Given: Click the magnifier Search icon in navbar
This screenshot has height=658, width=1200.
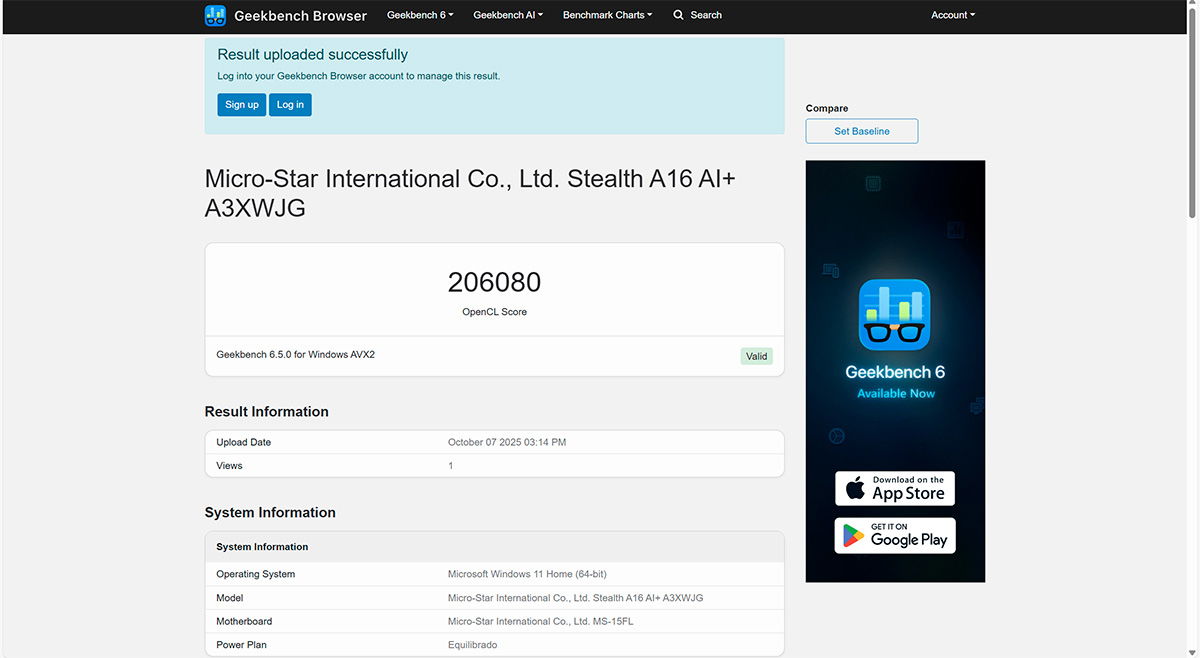Looking at the screenshot, I should (679, 15).
